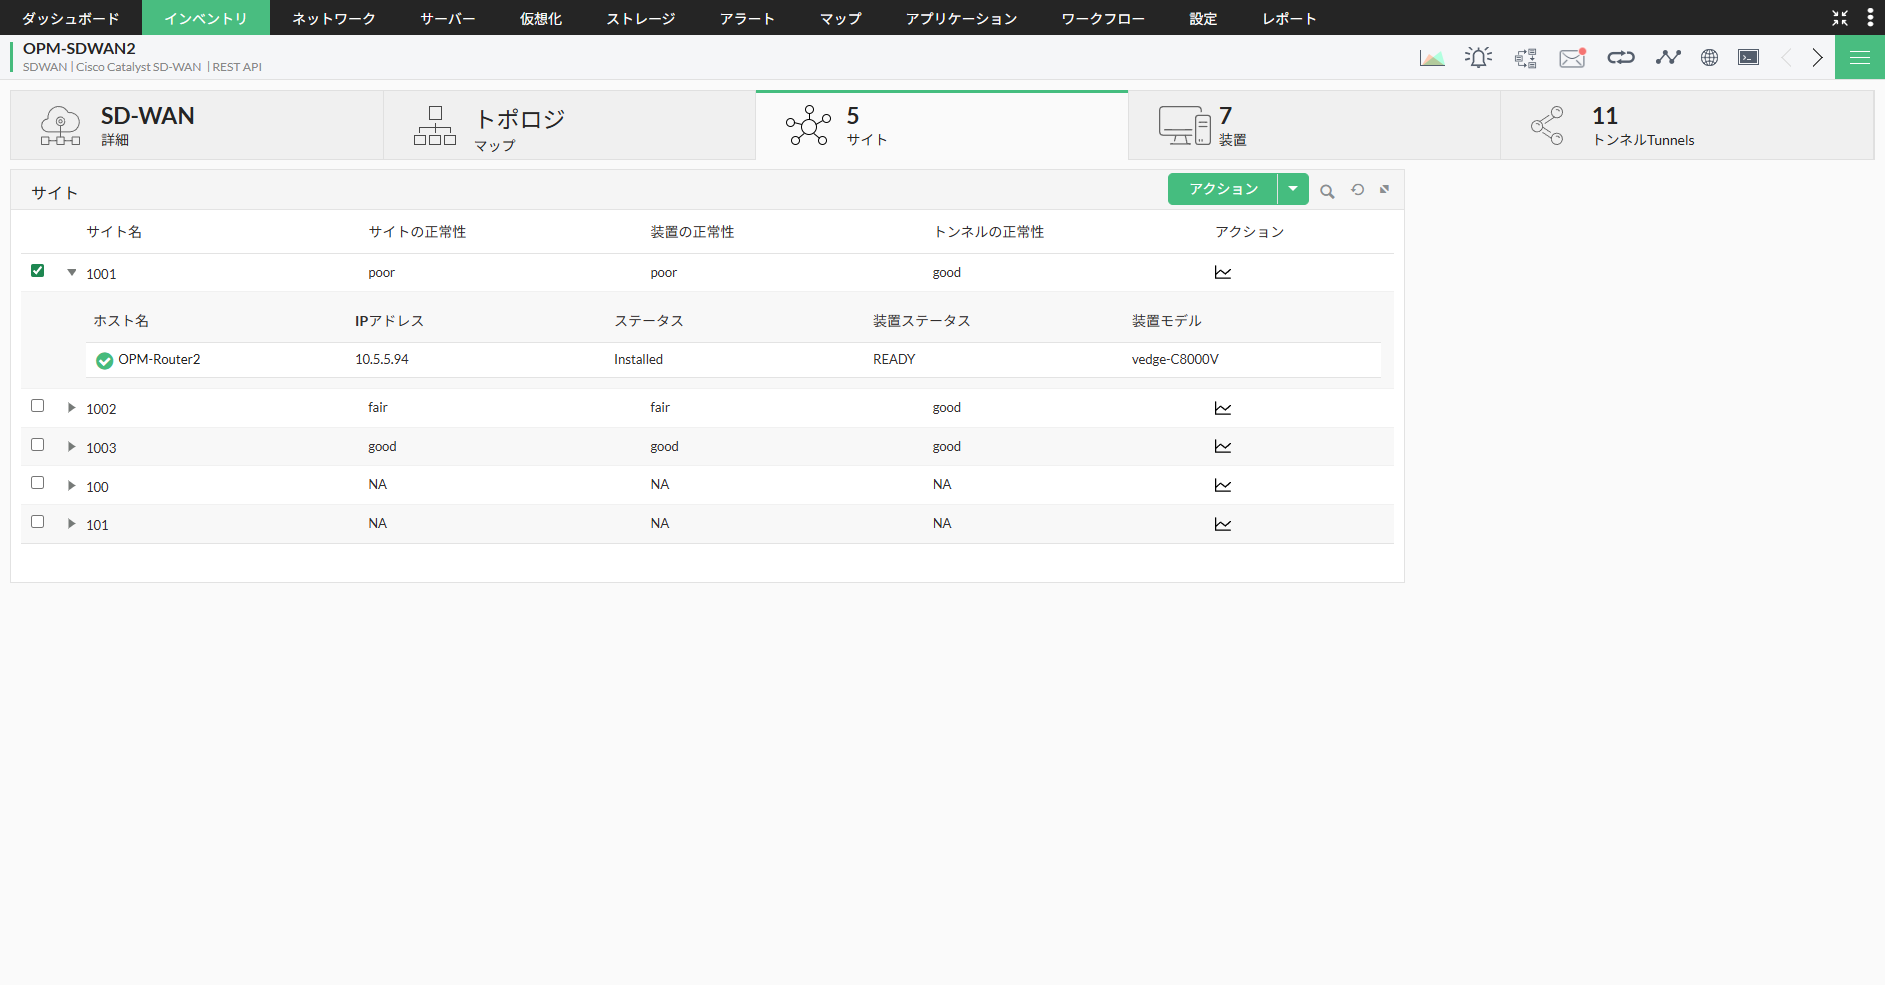Click the IP address 10.5.5.94

point(382,360)
